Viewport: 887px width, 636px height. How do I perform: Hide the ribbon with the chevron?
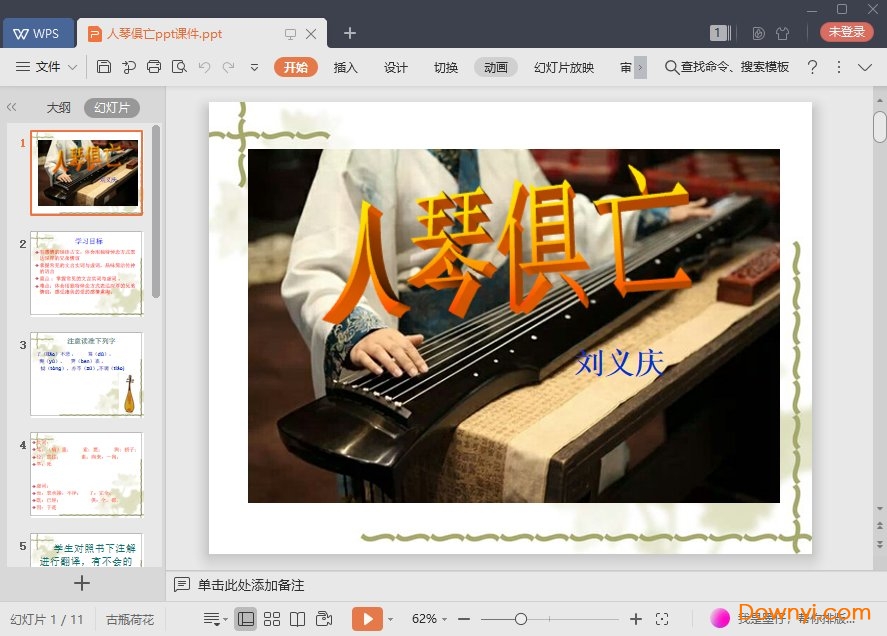pyautogui.click(x=865, y=68)
